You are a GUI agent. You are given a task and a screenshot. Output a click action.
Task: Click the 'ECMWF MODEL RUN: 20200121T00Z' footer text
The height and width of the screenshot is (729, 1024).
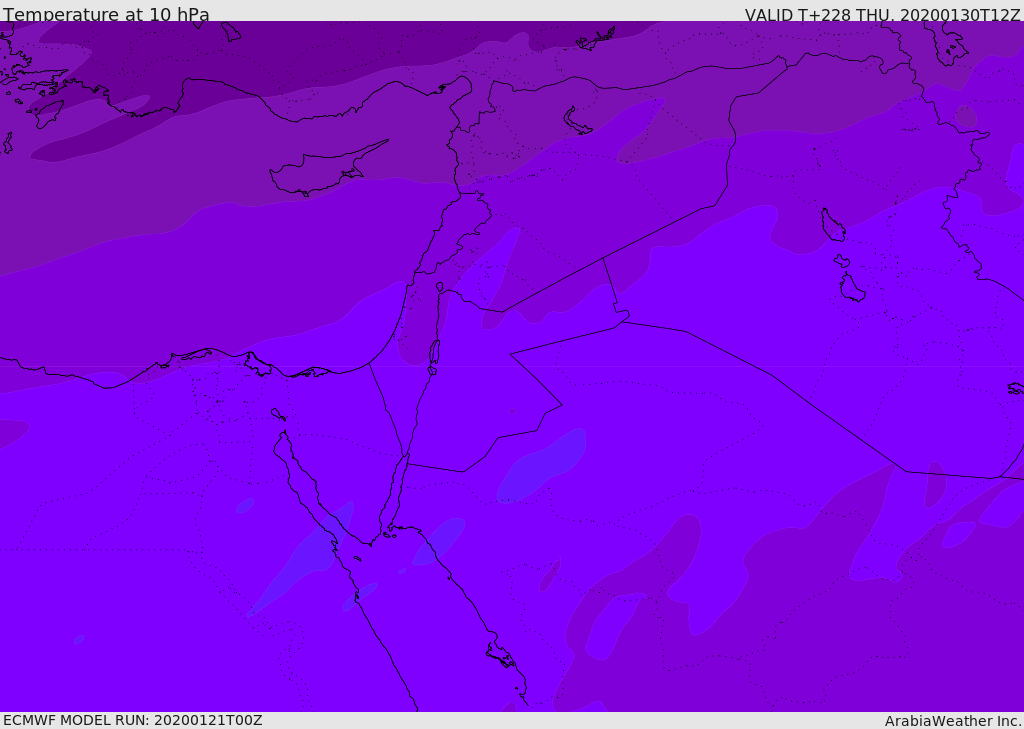pyautogui.click(x=133, y=720)
